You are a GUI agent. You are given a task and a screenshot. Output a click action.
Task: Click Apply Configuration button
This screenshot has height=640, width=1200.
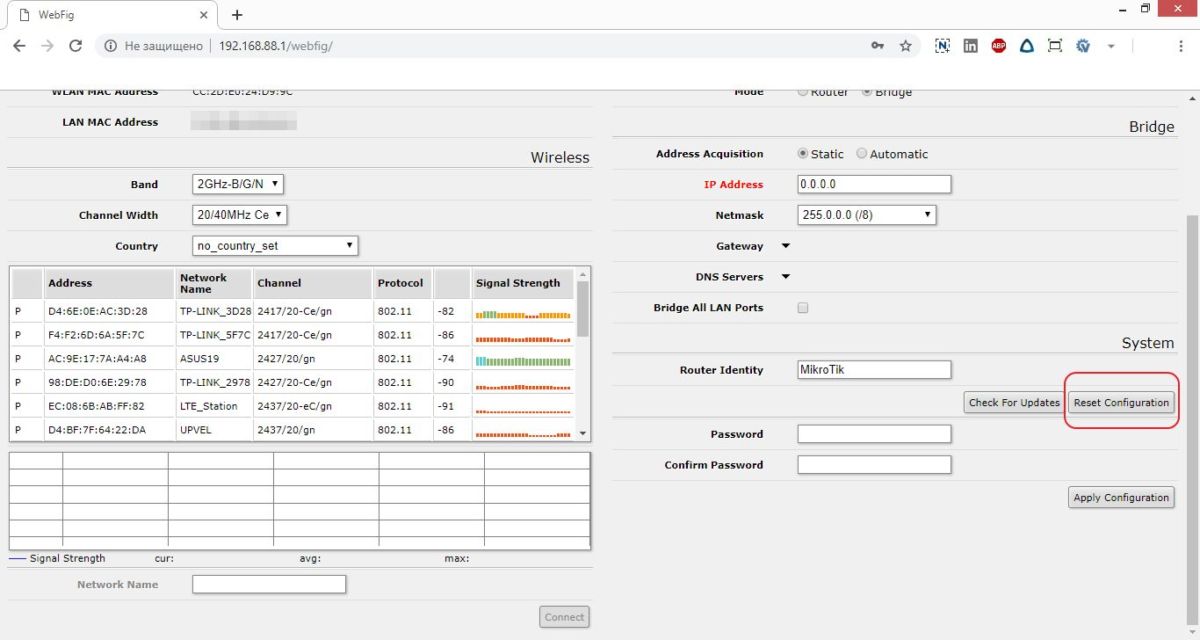click(x=1121, y=497)
